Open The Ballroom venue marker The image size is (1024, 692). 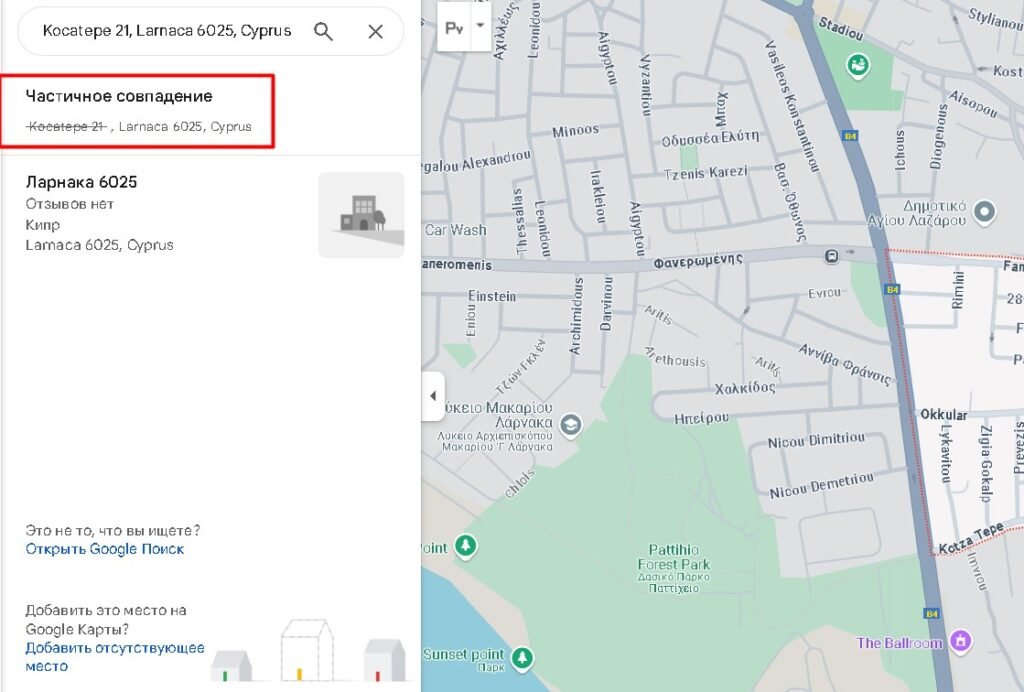click(x=961, y=641)
